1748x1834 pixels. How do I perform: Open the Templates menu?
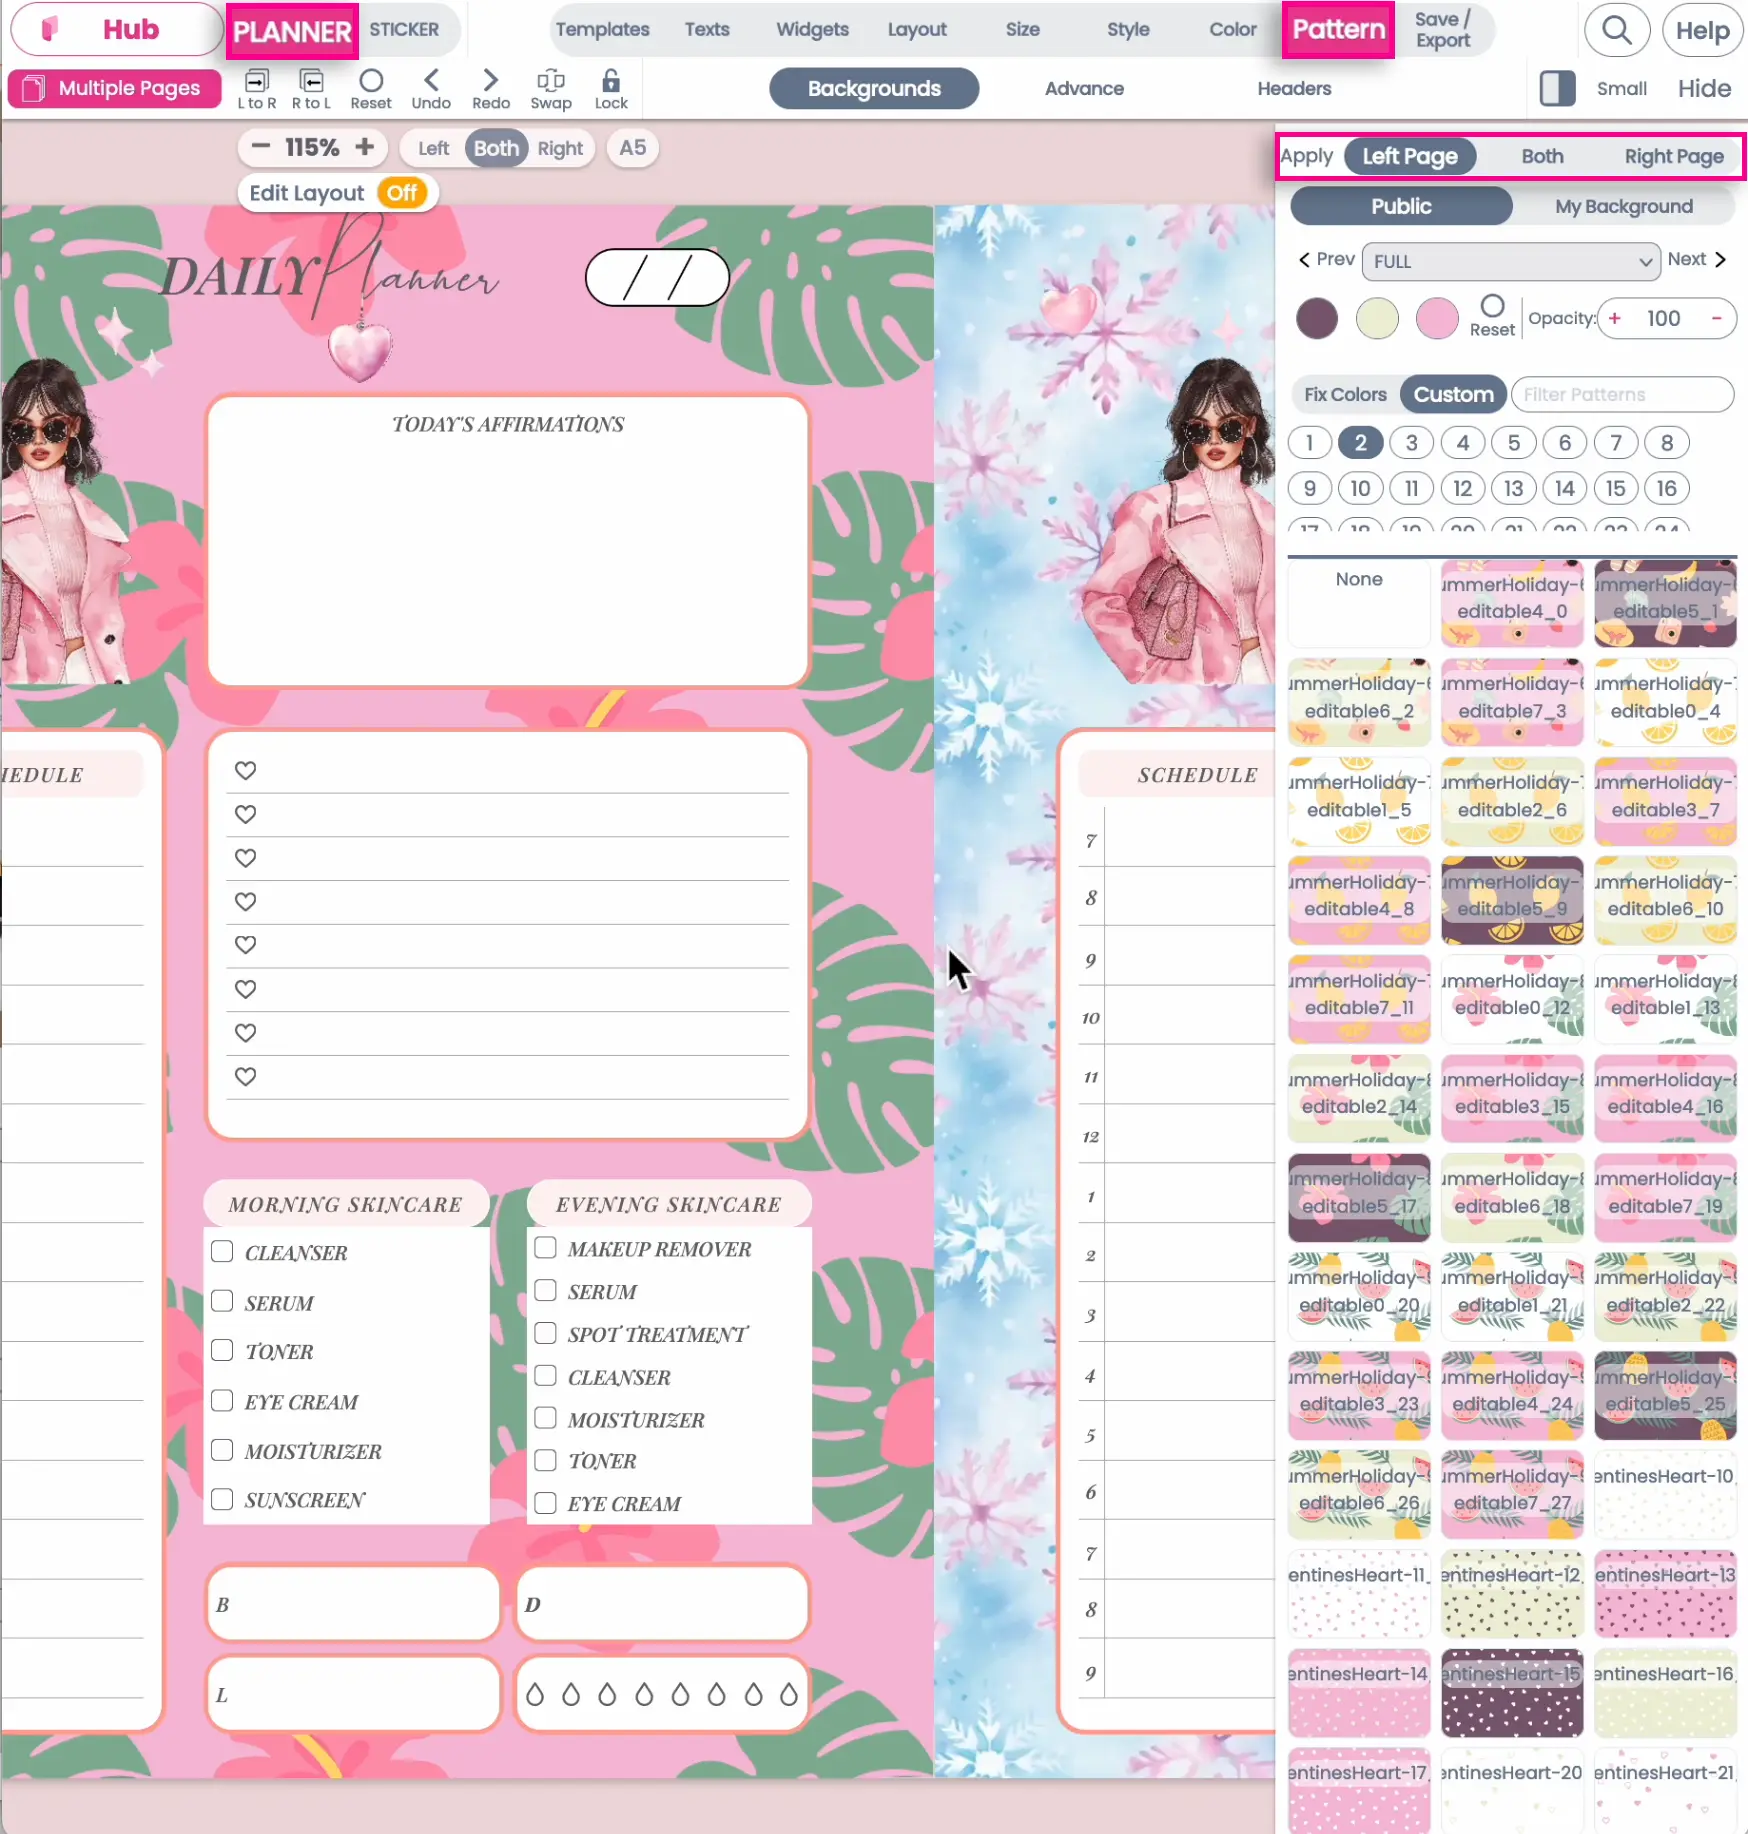tap(602, 30)
